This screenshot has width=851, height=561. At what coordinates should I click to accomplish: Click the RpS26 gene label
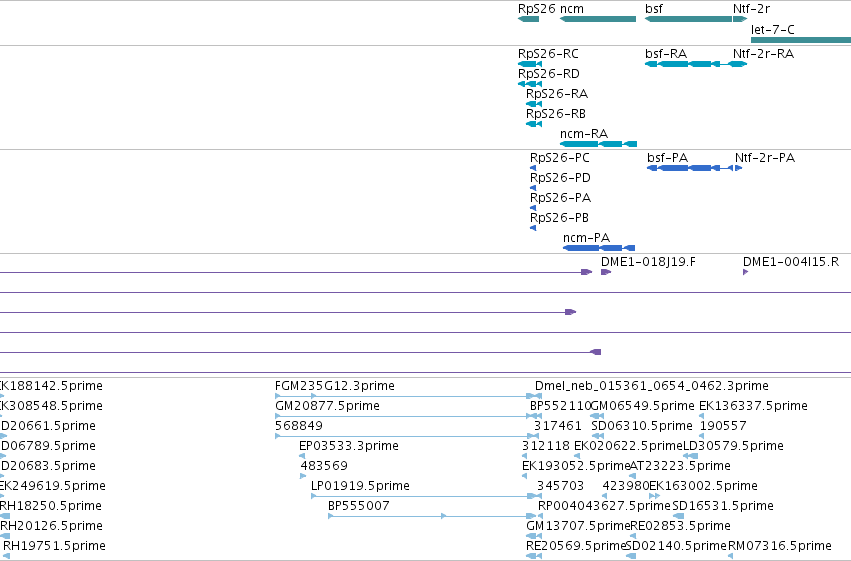tap(537, 9)
